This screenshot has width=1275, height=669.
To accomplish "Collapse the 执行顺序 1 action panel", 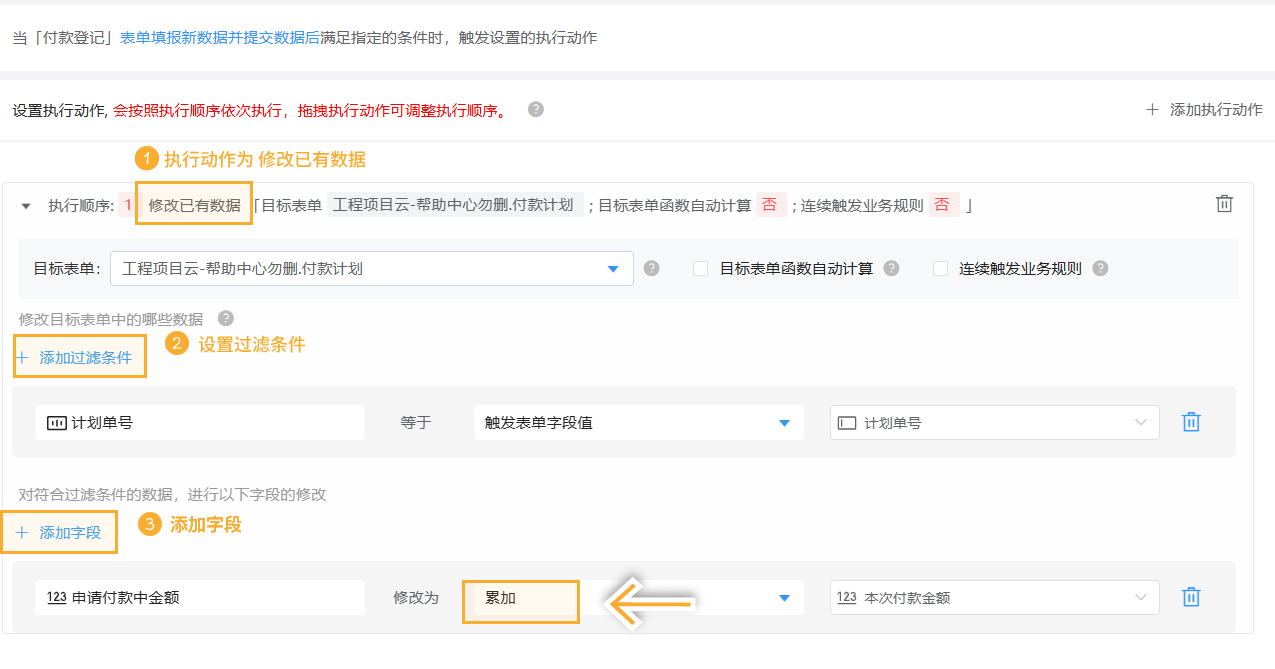I will (26, 205).
